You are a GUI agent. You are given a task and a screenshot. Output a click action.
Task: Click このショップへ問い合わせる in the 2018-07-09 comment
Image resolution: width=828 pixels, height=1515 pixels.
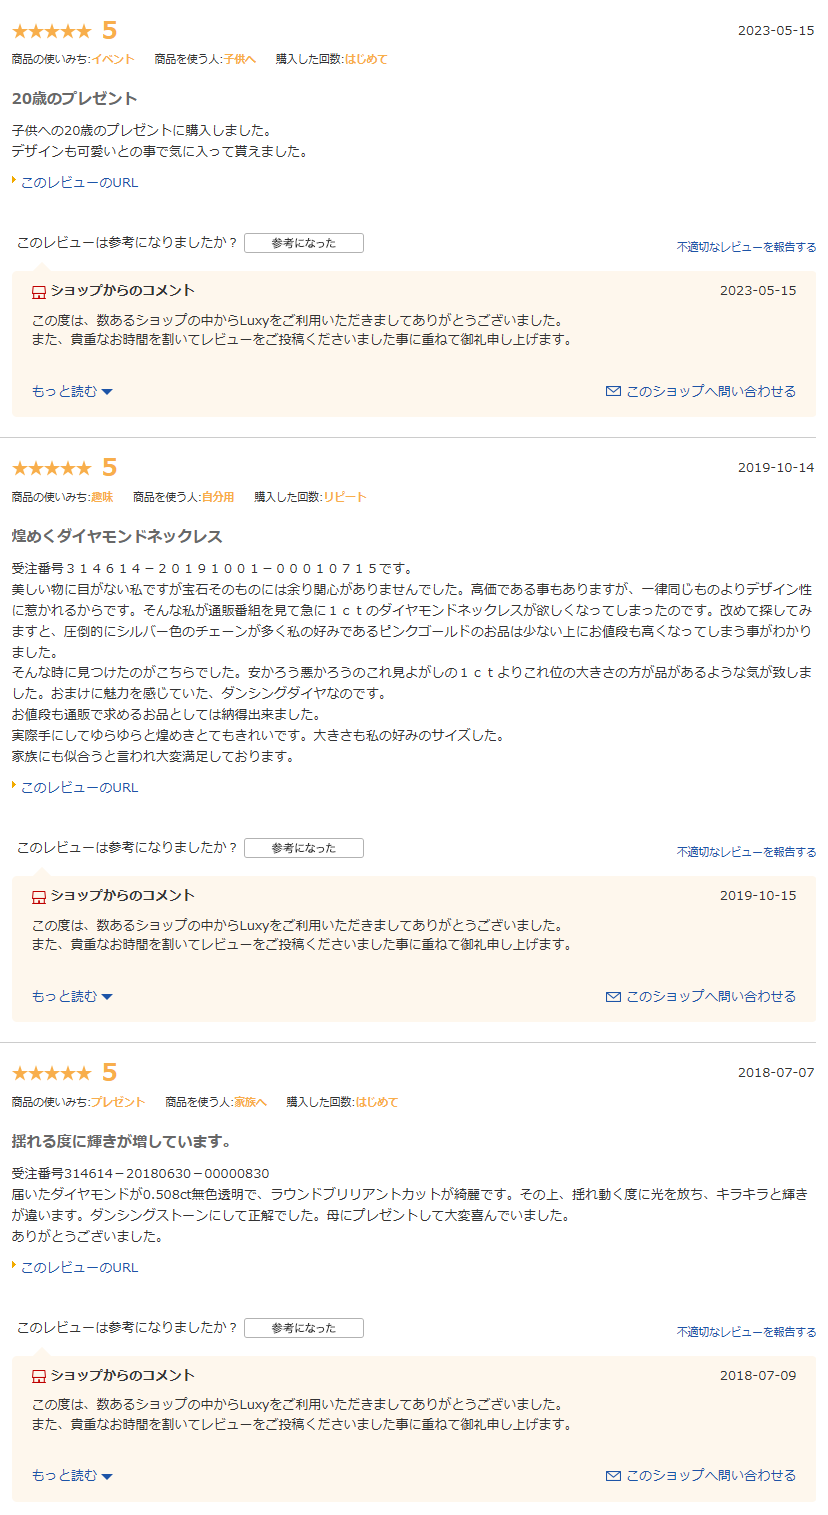[x=711, y=1475]
